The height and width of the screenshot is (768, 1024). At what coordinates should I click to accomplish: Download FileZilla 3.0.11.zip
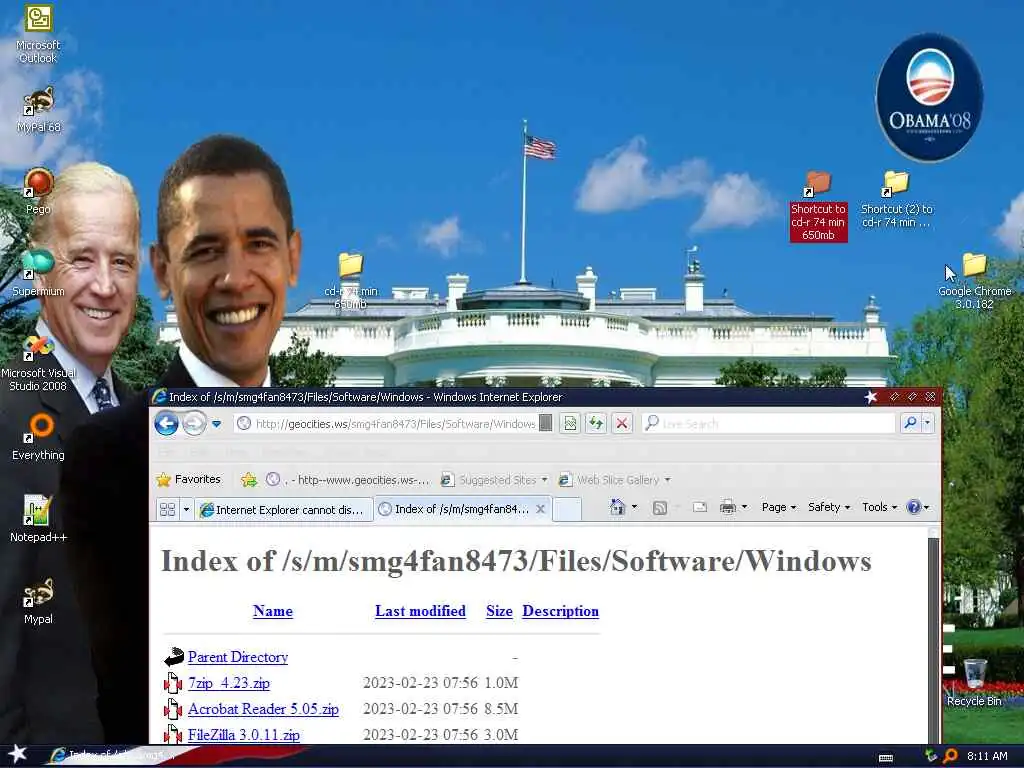pyautogui.click(x=244, y=735)
